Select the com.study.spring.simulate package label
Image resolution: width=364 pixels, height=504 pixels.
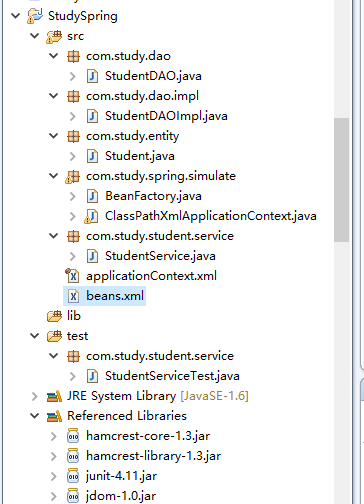tap(161, 176)
